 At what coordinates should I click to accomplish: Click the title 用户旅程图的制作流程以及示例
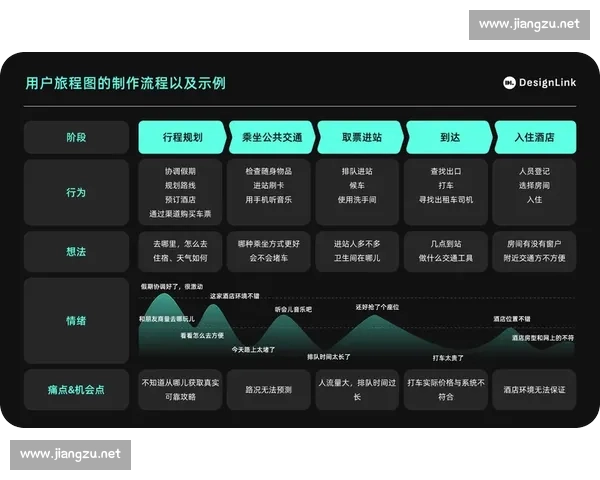click(x=126, y=83)
